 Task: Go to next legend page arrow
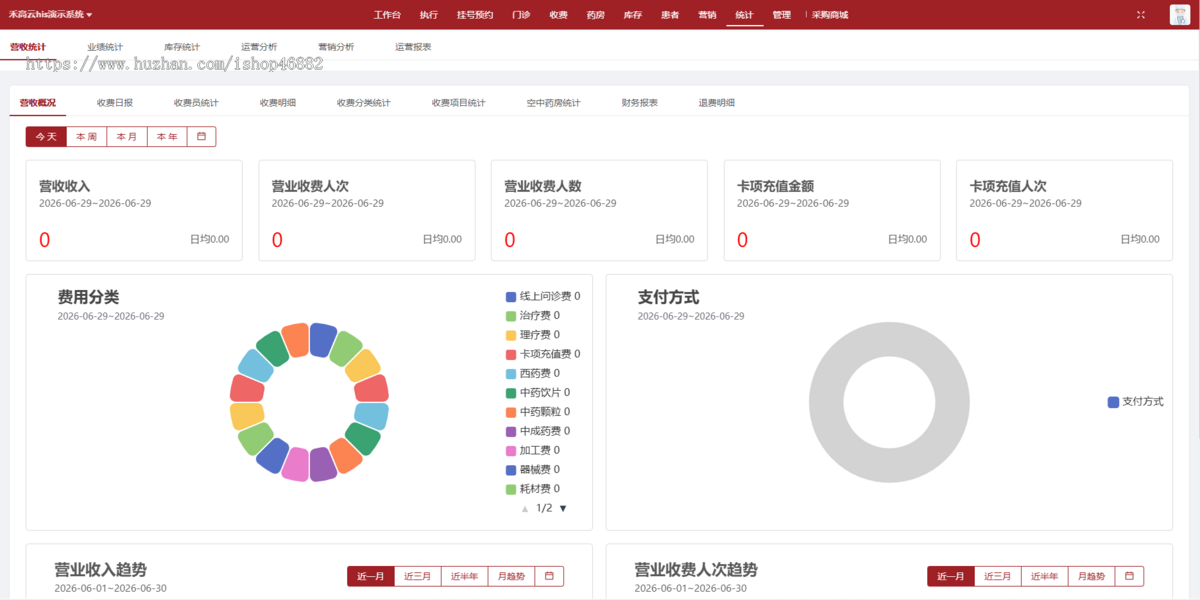tap(563, 508)
